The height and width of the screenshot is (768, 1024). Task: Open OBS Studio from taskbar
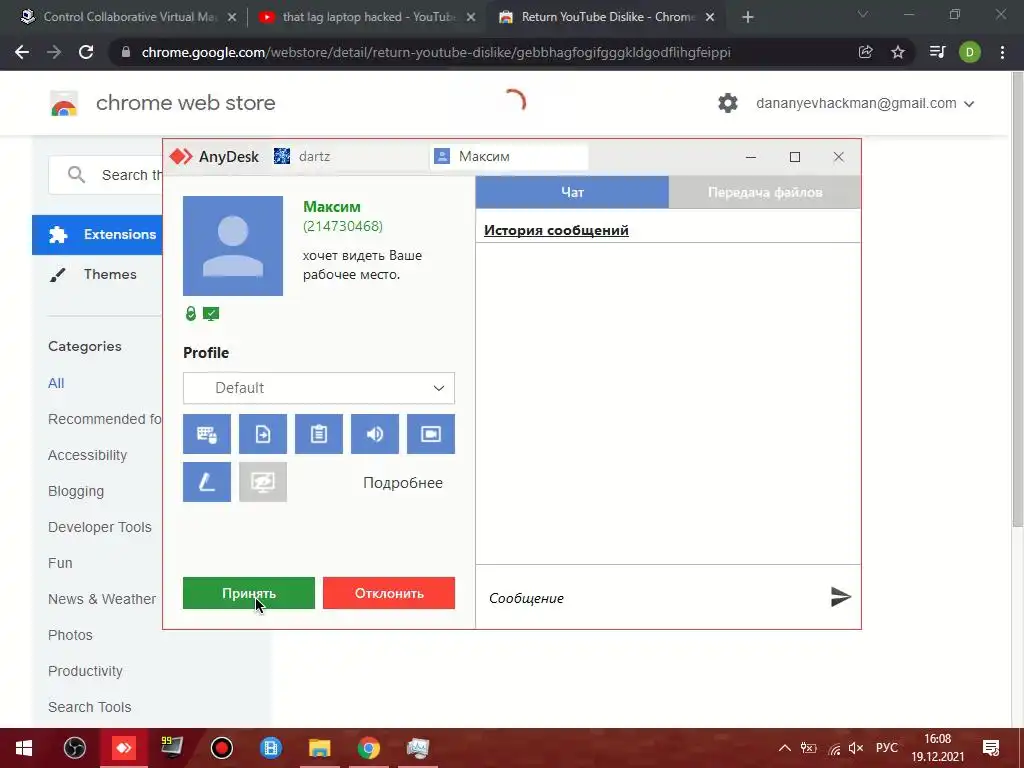pyautogui.click(x=74, y=748)
